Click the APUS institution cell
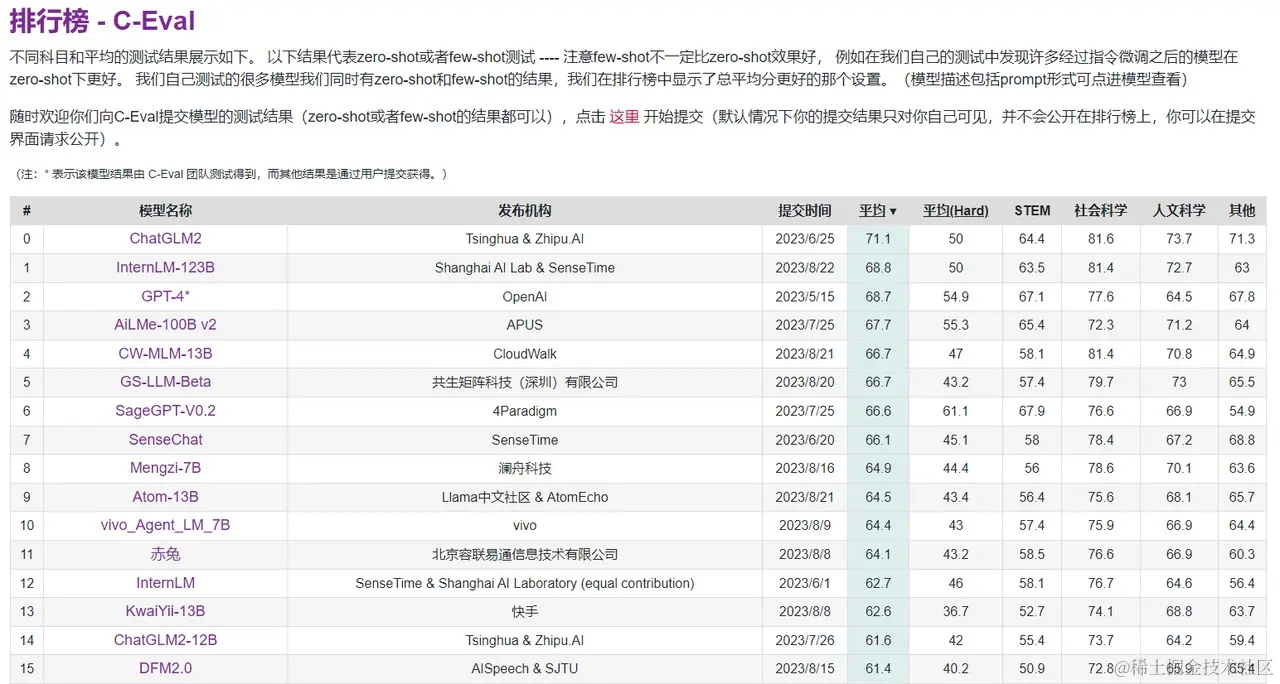Image resolution: width=1280 pixels, height=684 pixels. coord(525,325)
